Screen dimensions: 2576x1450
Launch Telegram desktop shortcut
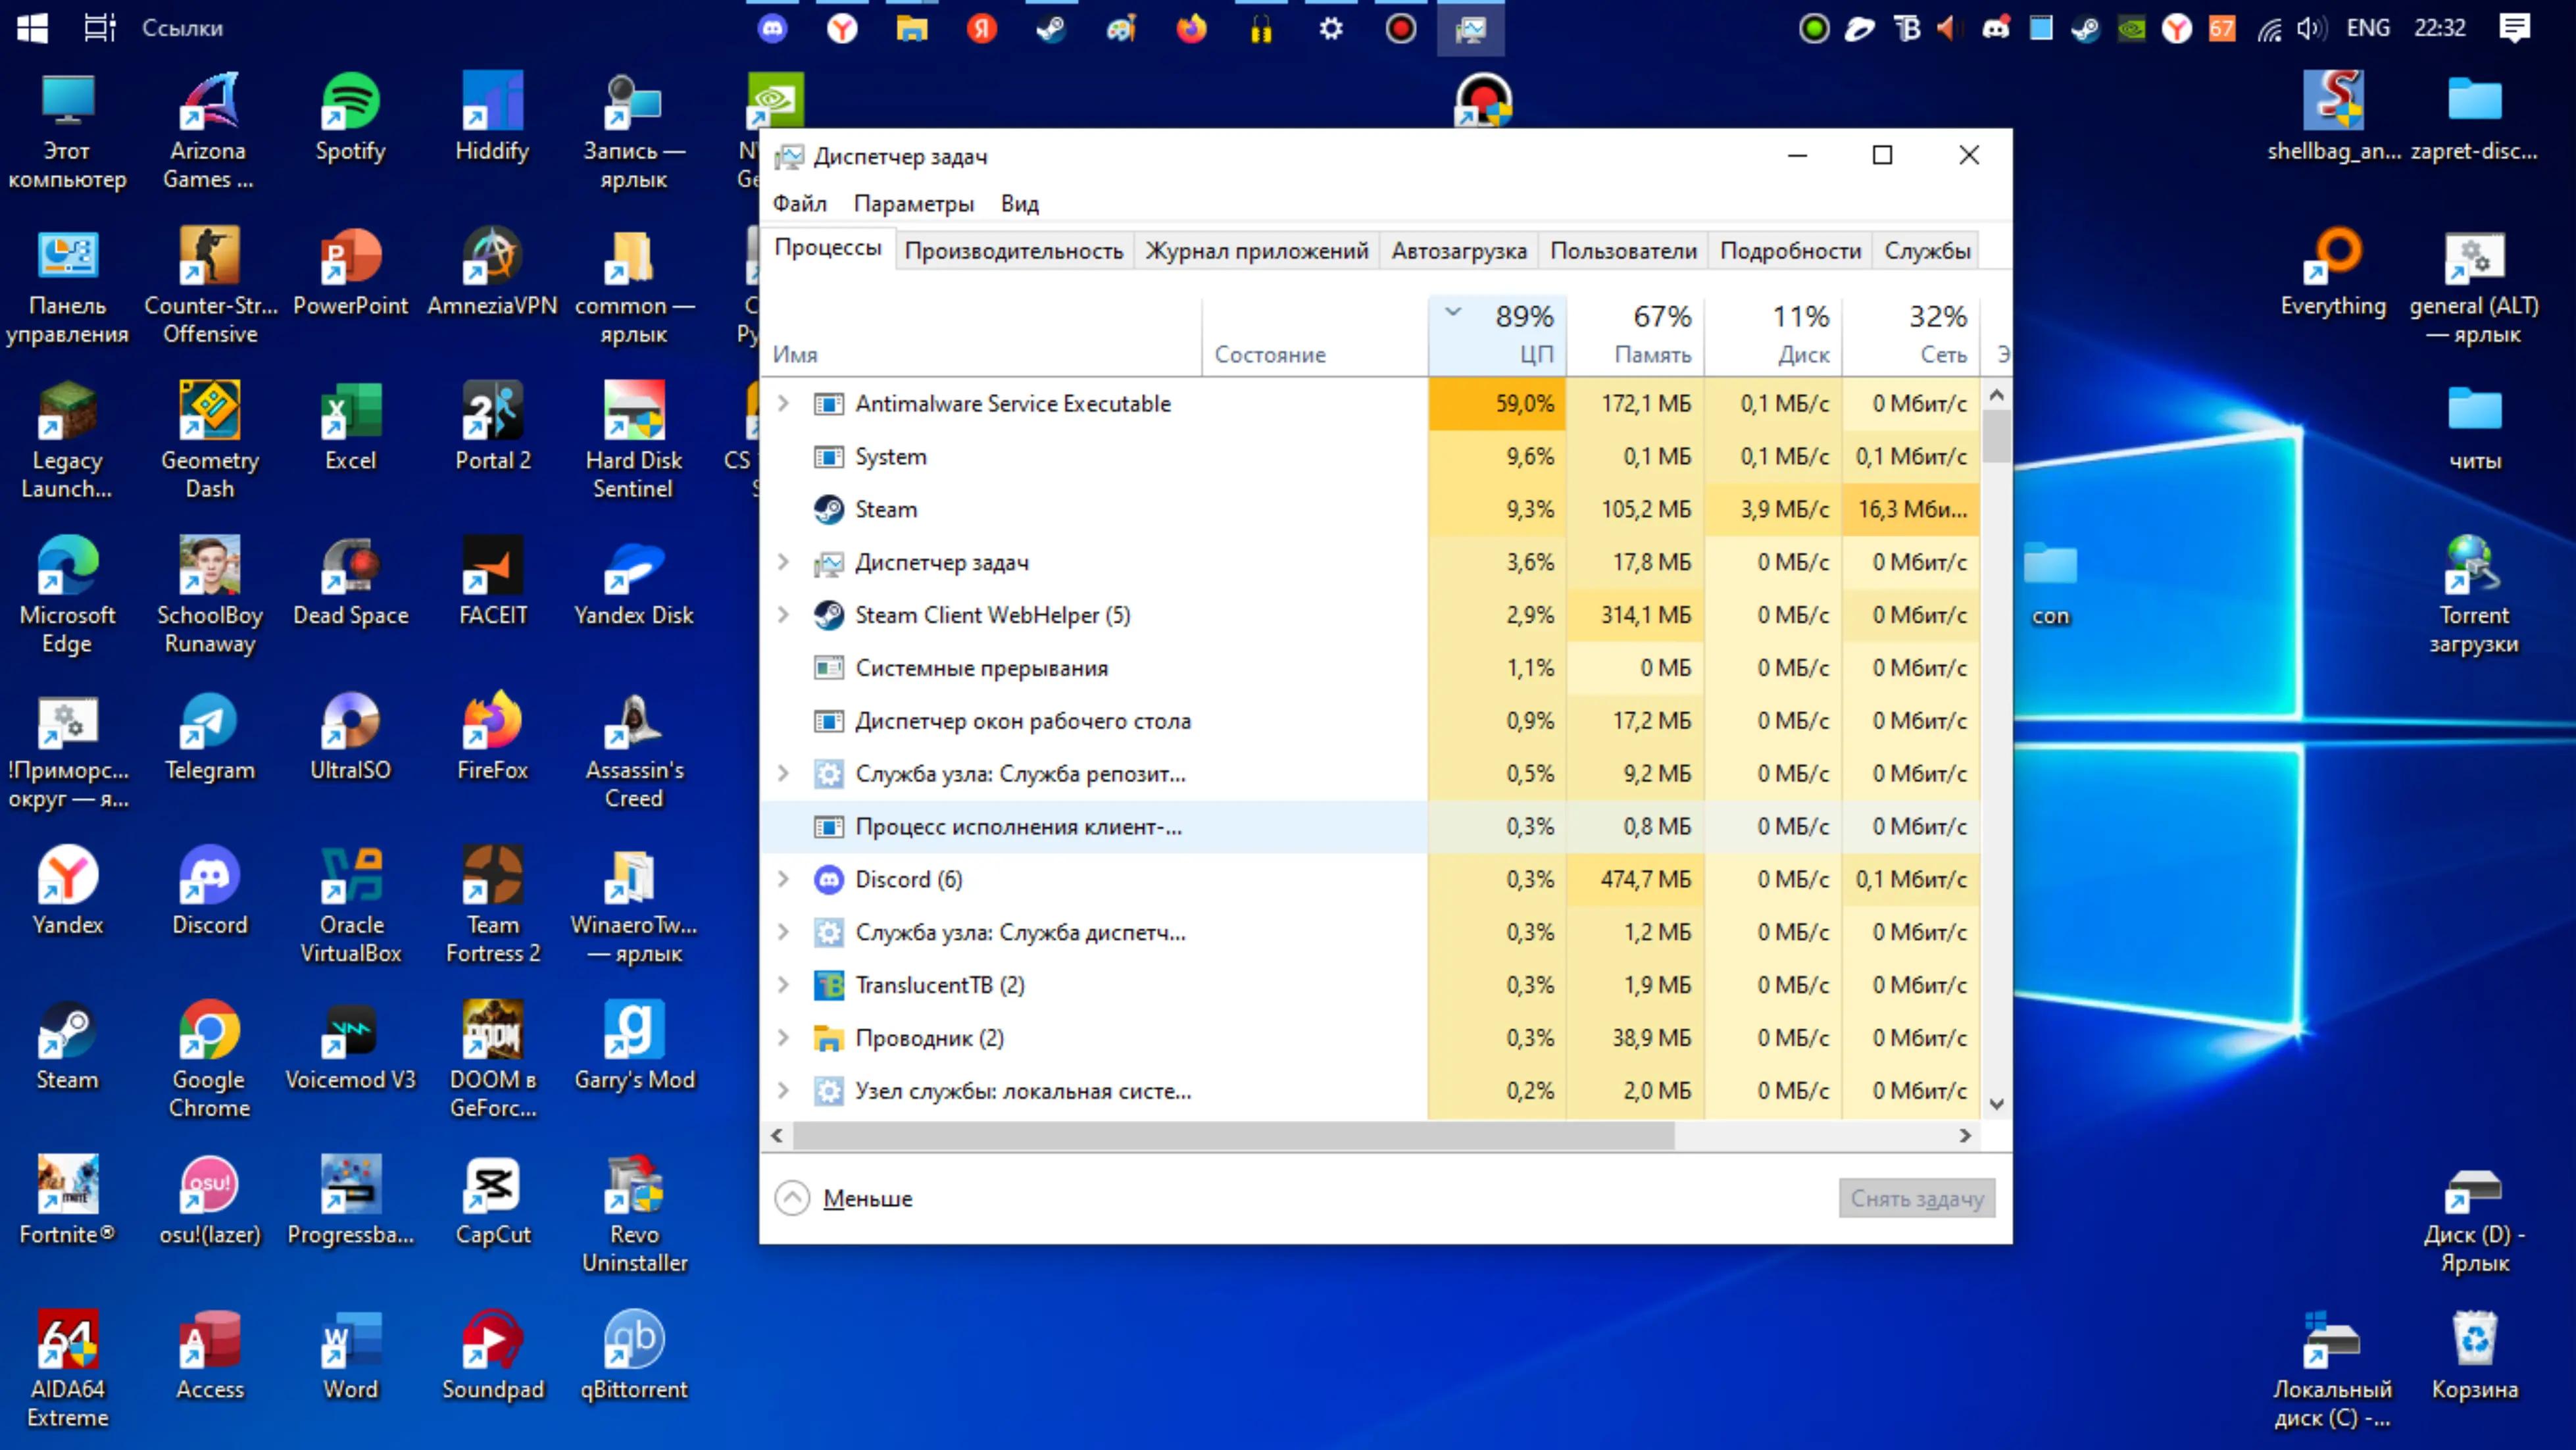click(209, 737)
